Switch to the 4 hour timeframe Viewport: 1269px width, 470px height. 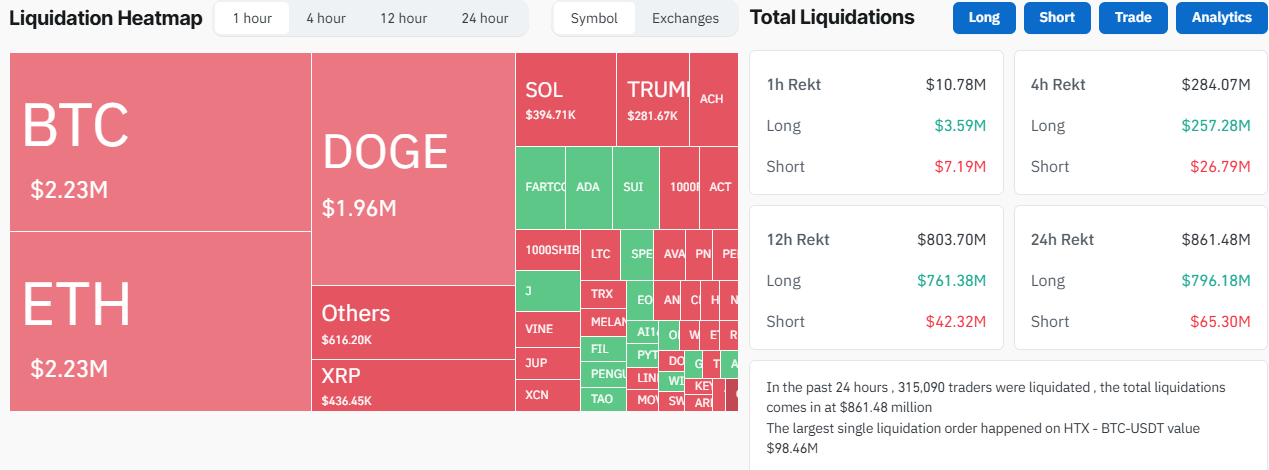click(x=326, y=18)
